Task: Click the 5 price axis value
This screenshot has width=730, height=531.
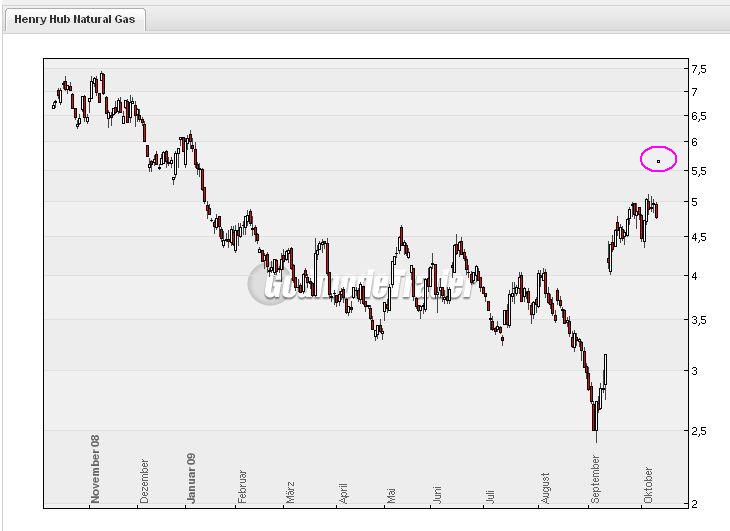Action: pos(695,202)
